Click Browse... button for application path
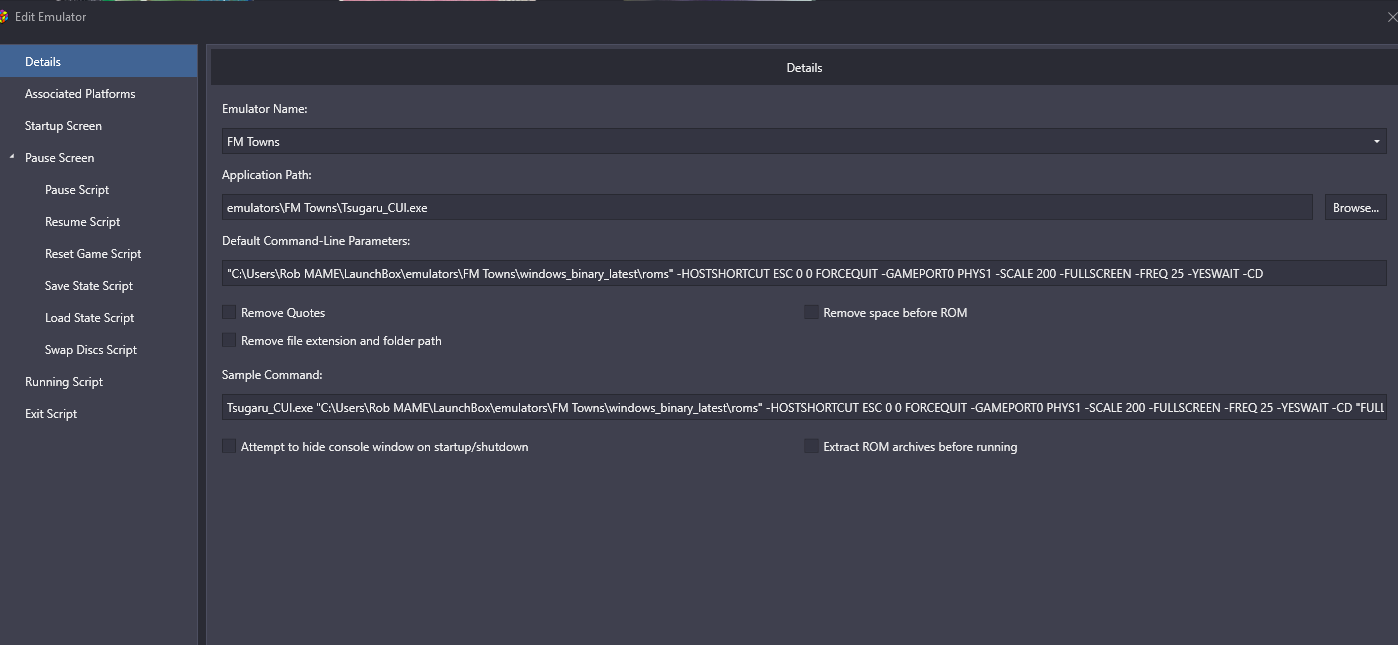Viewport: 1398px width, 645px height. [x=1356, y=207]
